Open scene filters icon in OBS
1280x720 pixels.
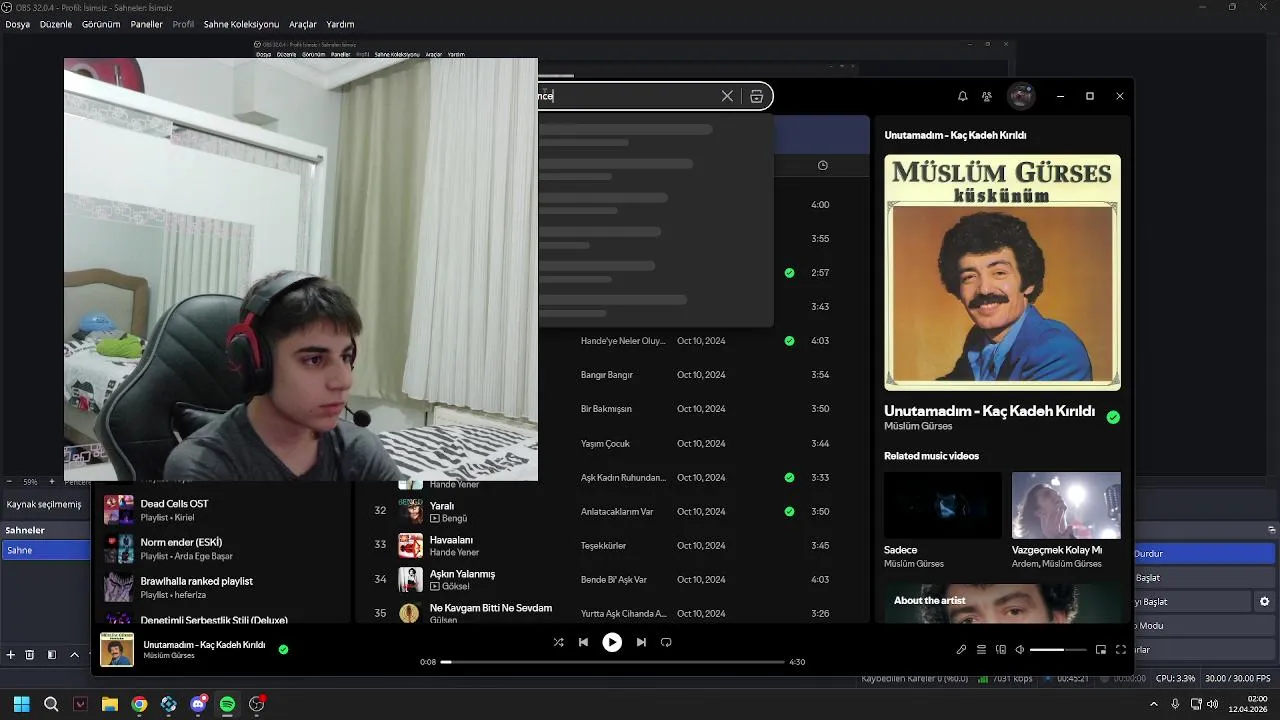(x=52, y=655)
